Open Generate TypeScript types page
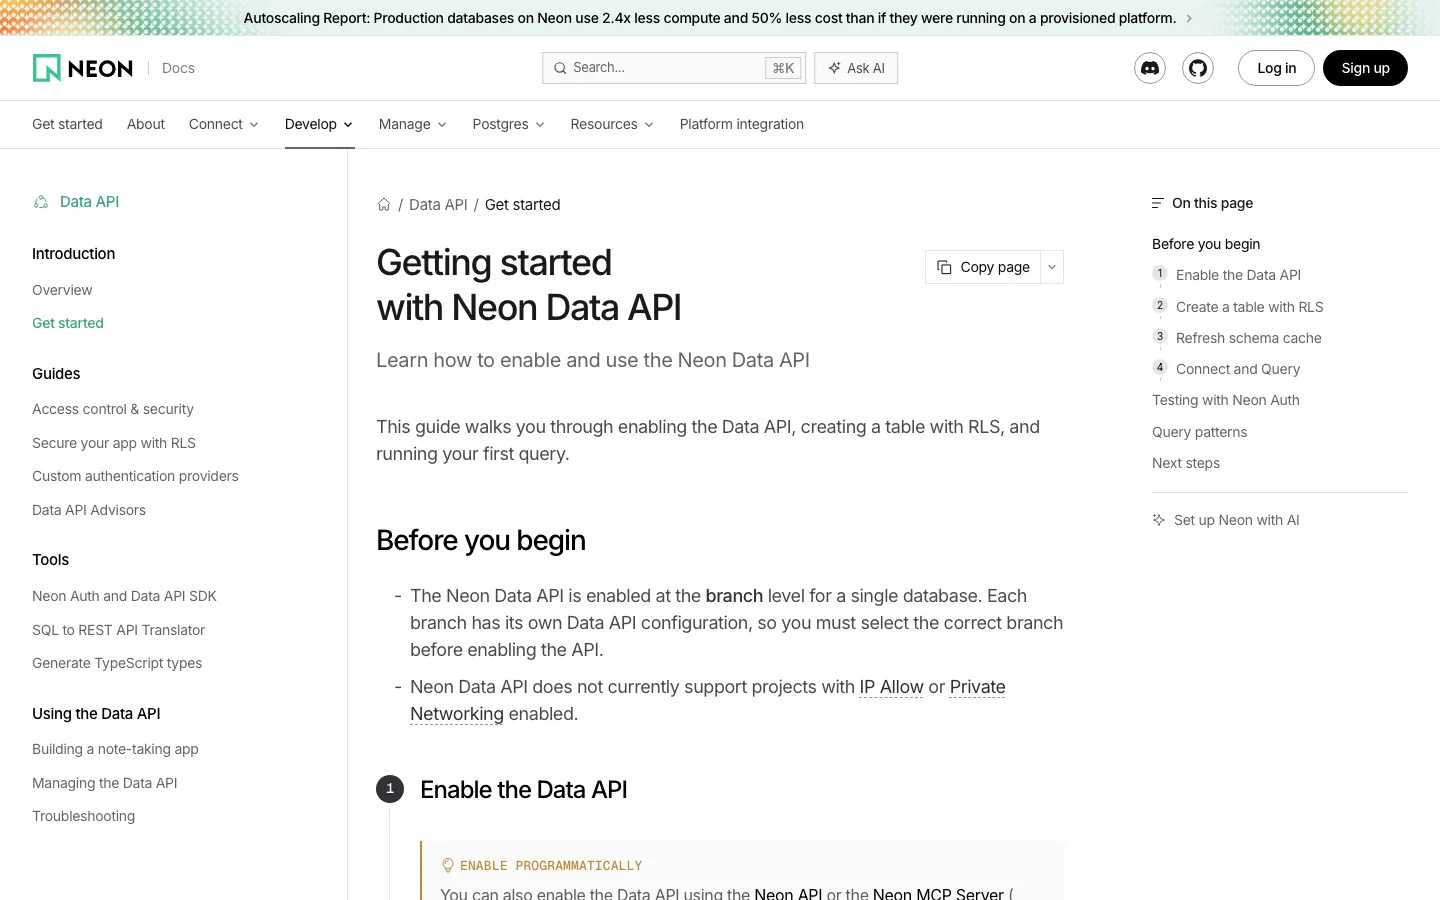This screenshot has width=1440, height=900. coord(117,663)
